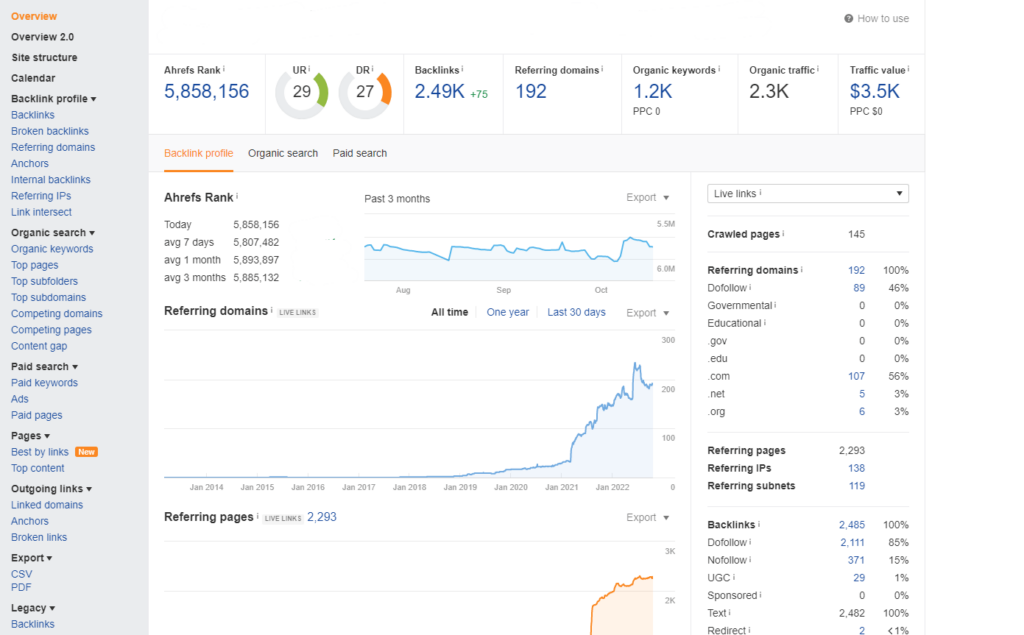Export as CSV from sidebar

click(21, 574)
